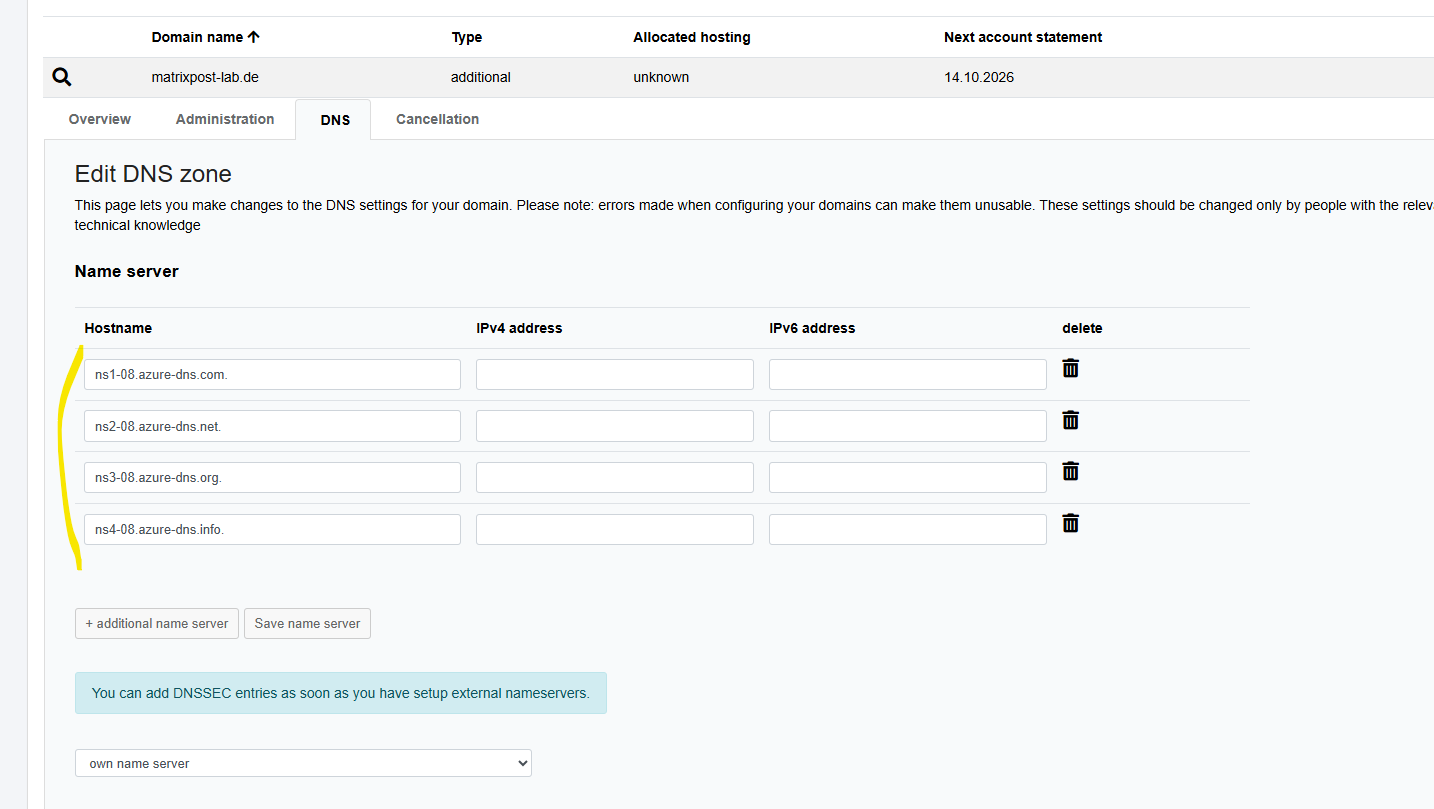Click the + additional name server button
The image size is (1434, 809).
pos(157,623)
